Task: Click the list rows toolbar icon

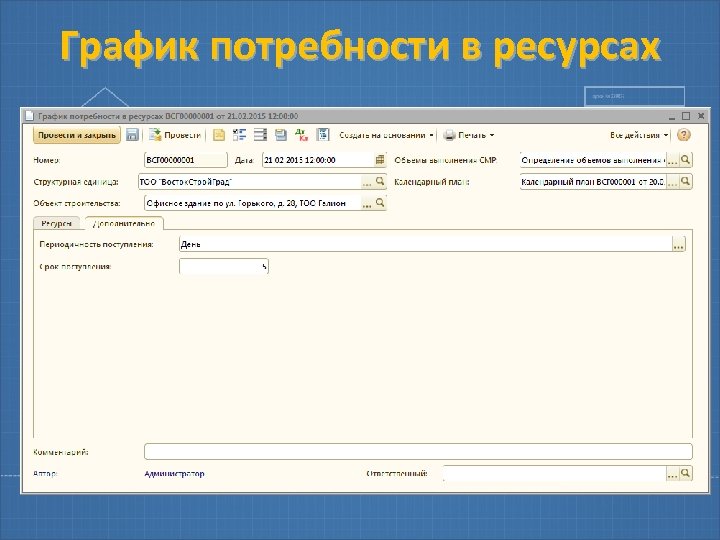Action: click(260, 135)
